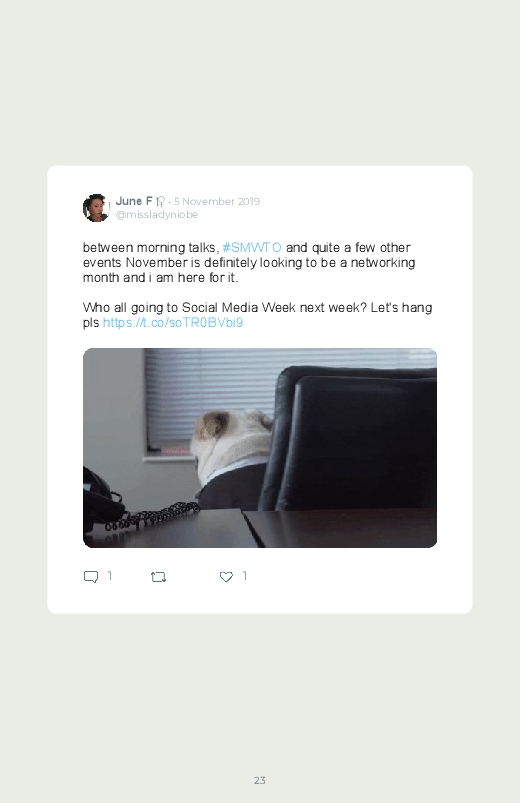Open June F's profile avatar
Screen dimensions: 520x803
[x=96, y=208]
